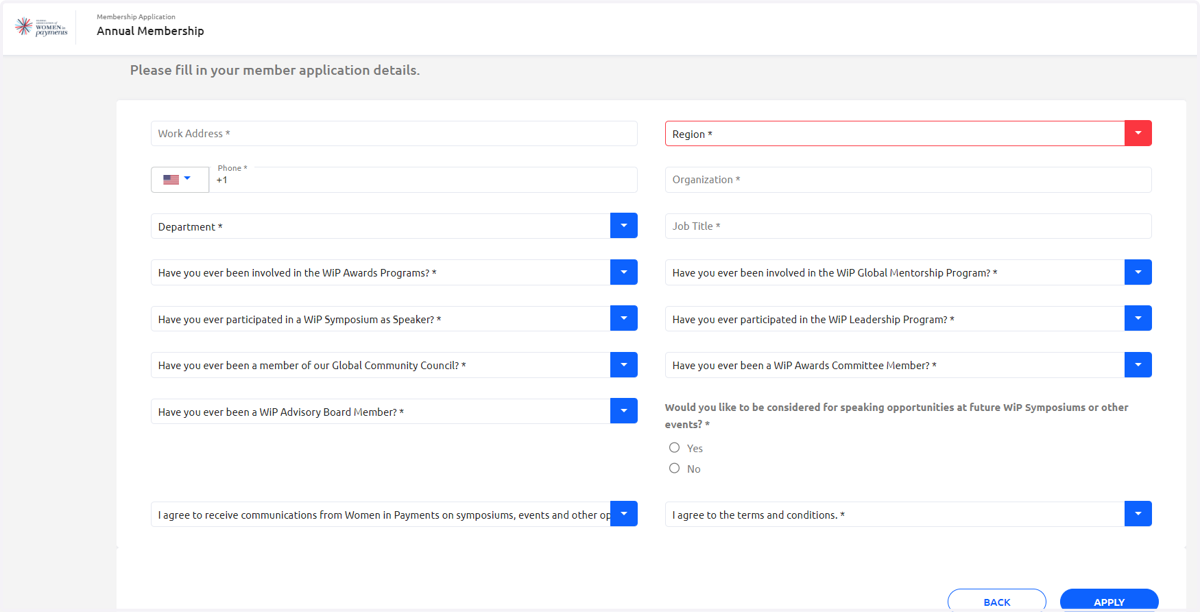Open the receive communications agreement dropdown
1200x612 pixels.
point(624,514)
